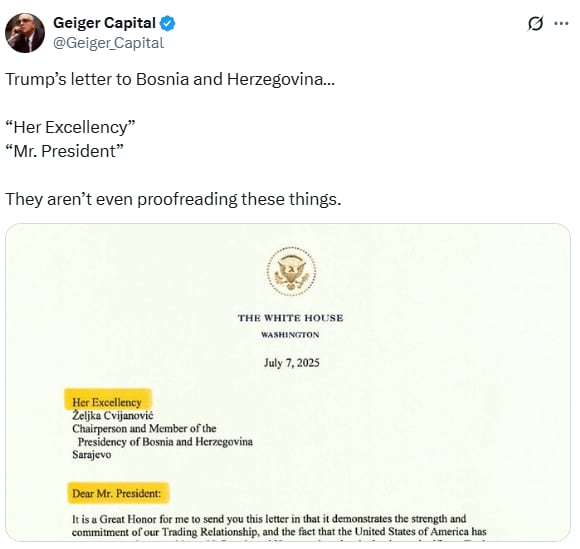Click the name 'Željka Cvijanović' in letter

[x=113, y=415]
